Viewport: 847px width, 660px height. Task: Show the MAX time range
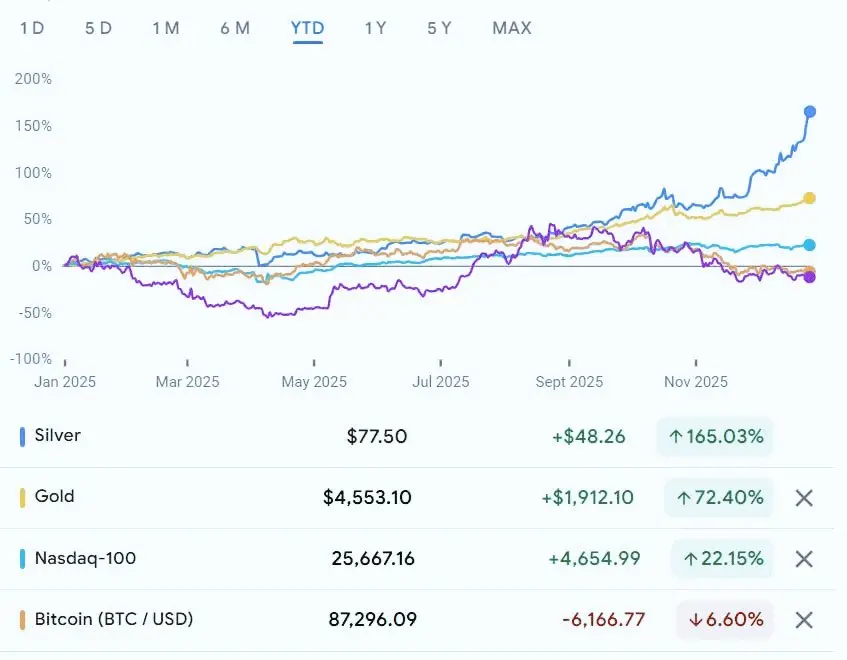point(512,28)
